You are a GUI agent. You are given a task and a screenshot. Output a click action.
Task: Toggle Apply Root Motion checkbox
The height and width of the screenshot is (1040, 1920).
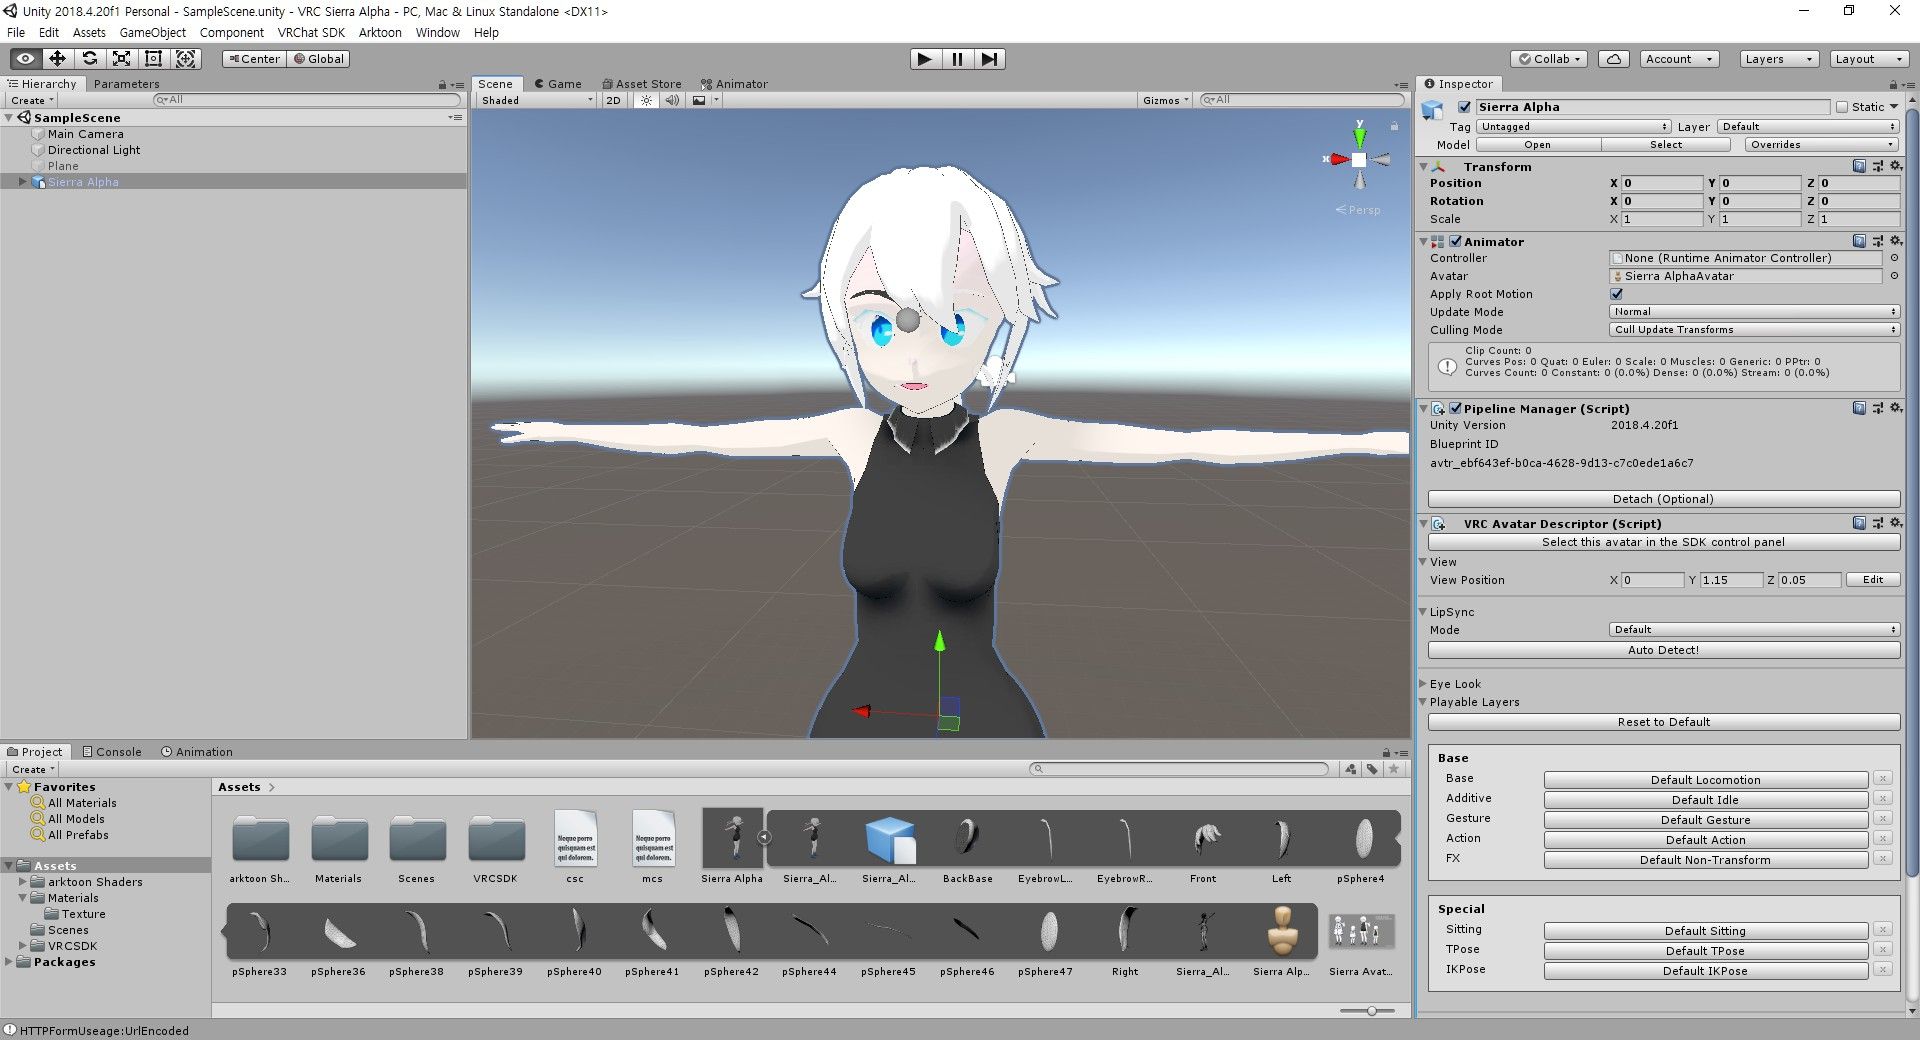1617,294
